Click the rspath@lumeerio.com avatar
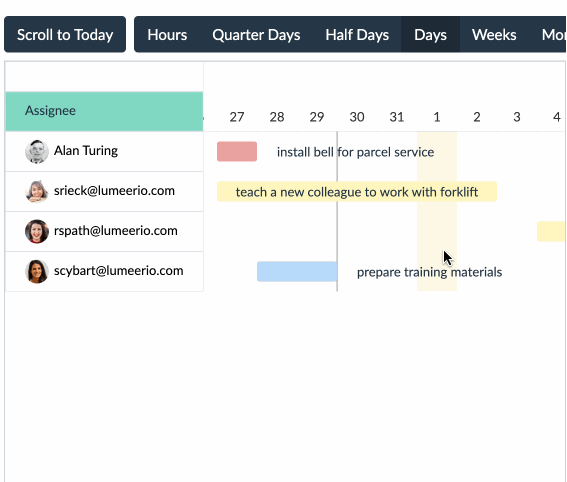 click(x=37, y=231)
